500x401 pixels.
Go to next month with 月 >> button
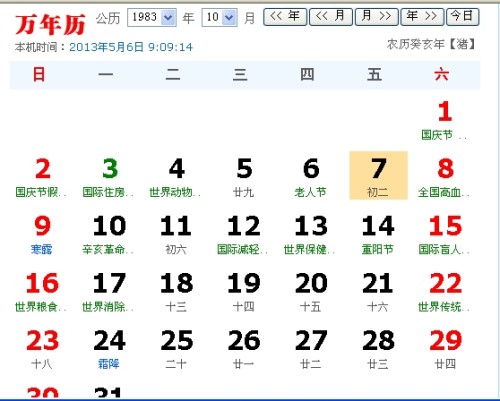click(377, 17)
